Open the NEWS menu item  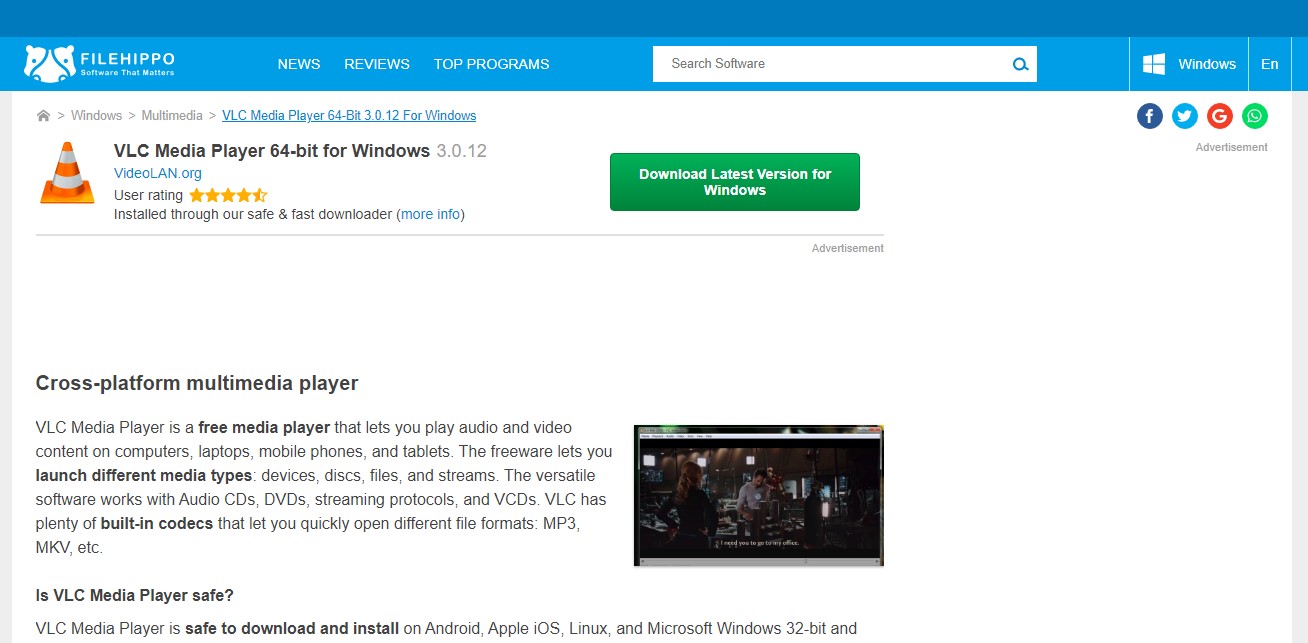(299, 64)
